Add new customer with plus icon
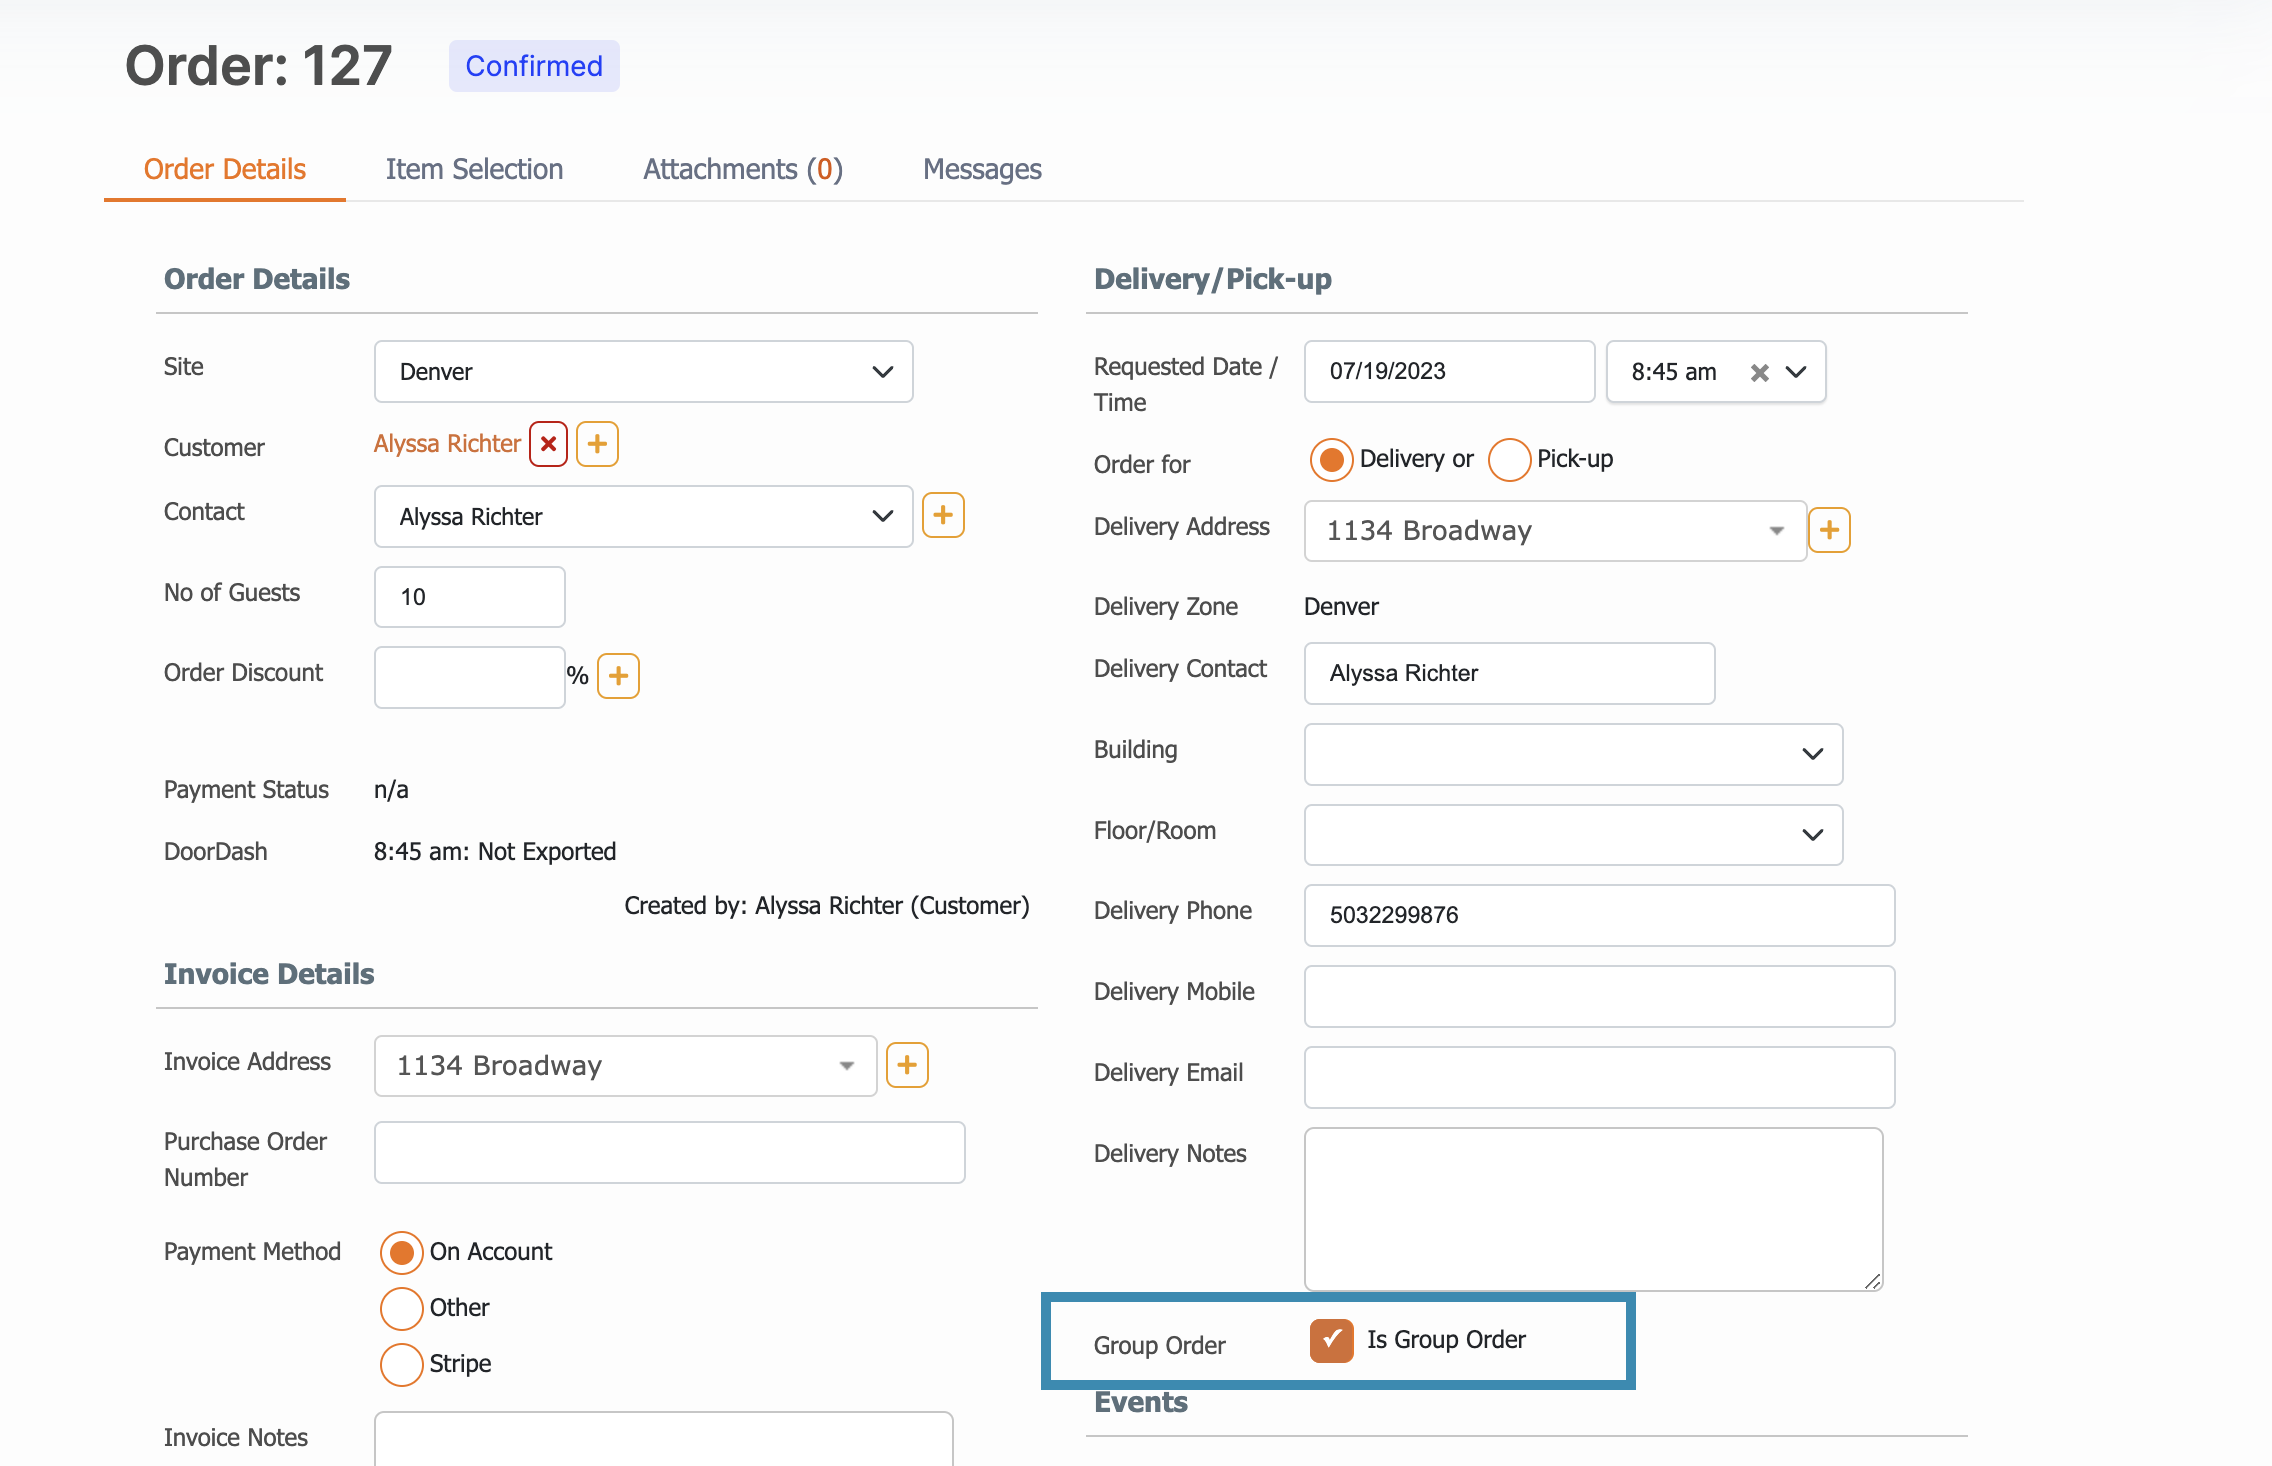 tap(597, 444)
